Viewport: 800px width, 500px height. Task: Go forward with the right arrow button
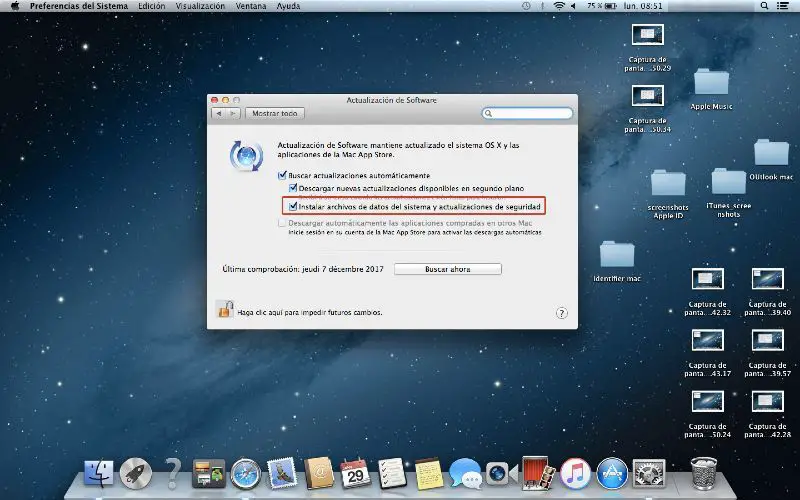[x=233, y=113]
